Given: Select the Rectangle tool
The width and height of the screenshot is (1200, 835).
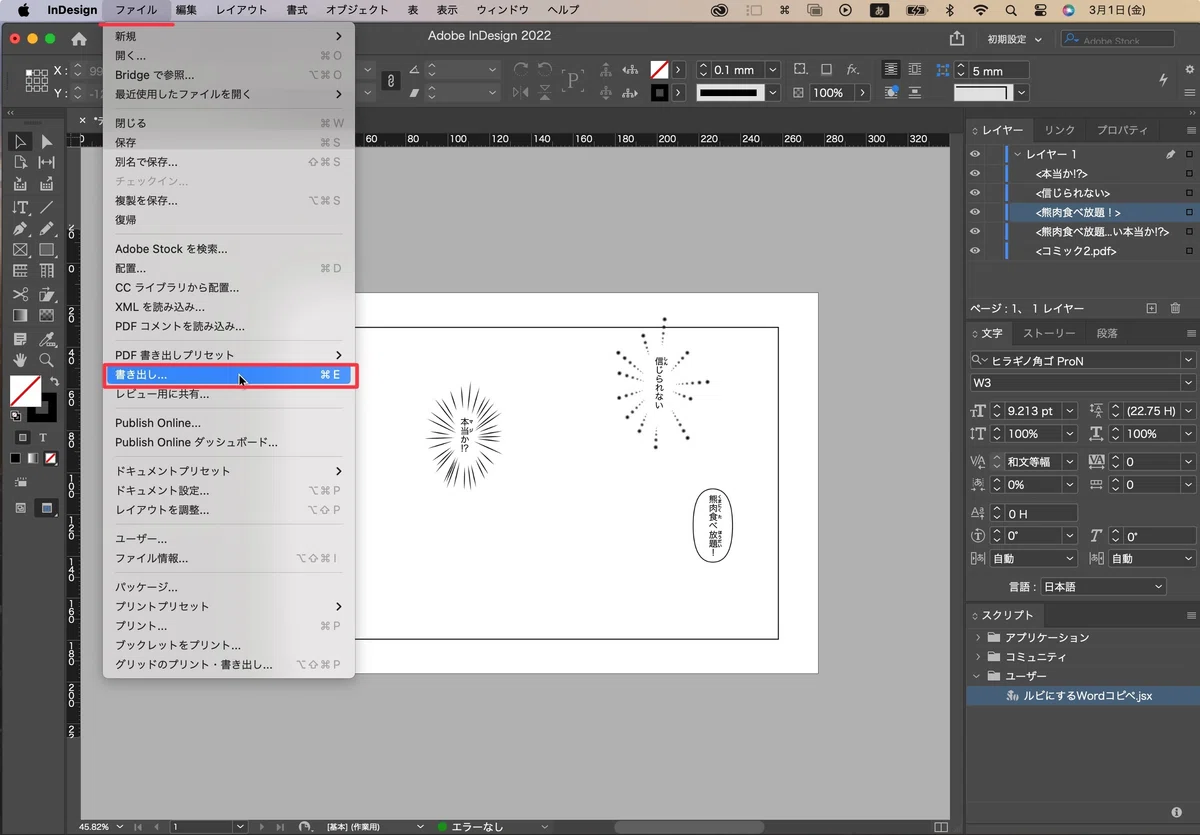Looking at the screenshot, I should (x=46, y=250).
